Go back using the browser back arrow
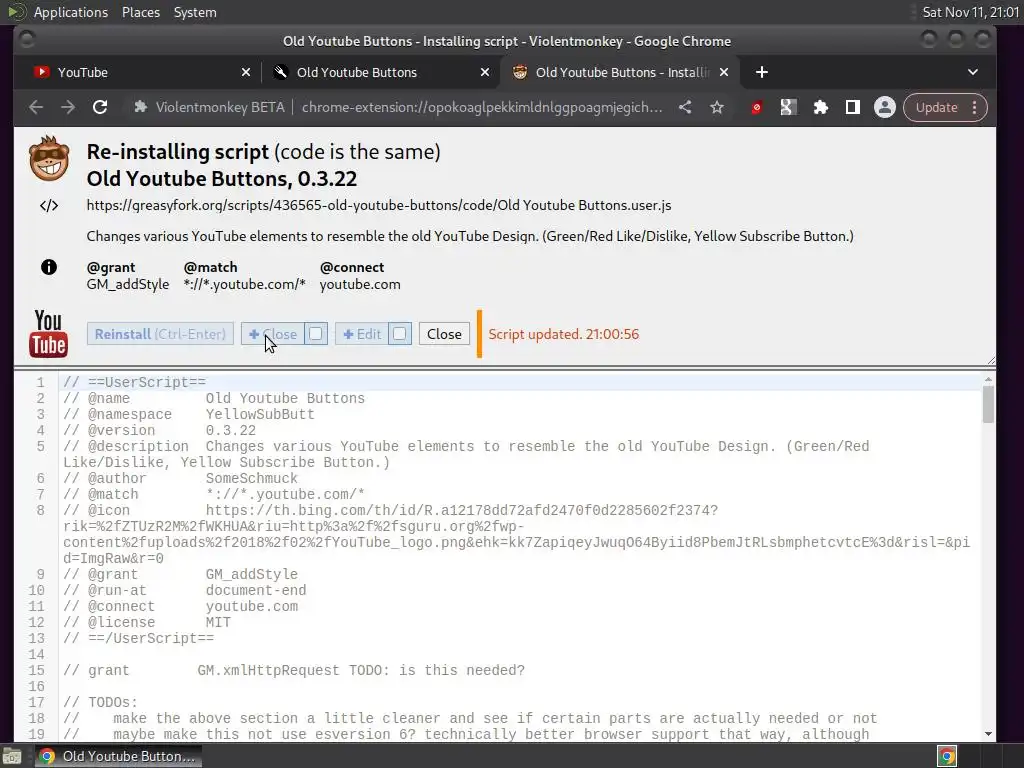This screenshot has height=768, width=1024. coord(36,107)
